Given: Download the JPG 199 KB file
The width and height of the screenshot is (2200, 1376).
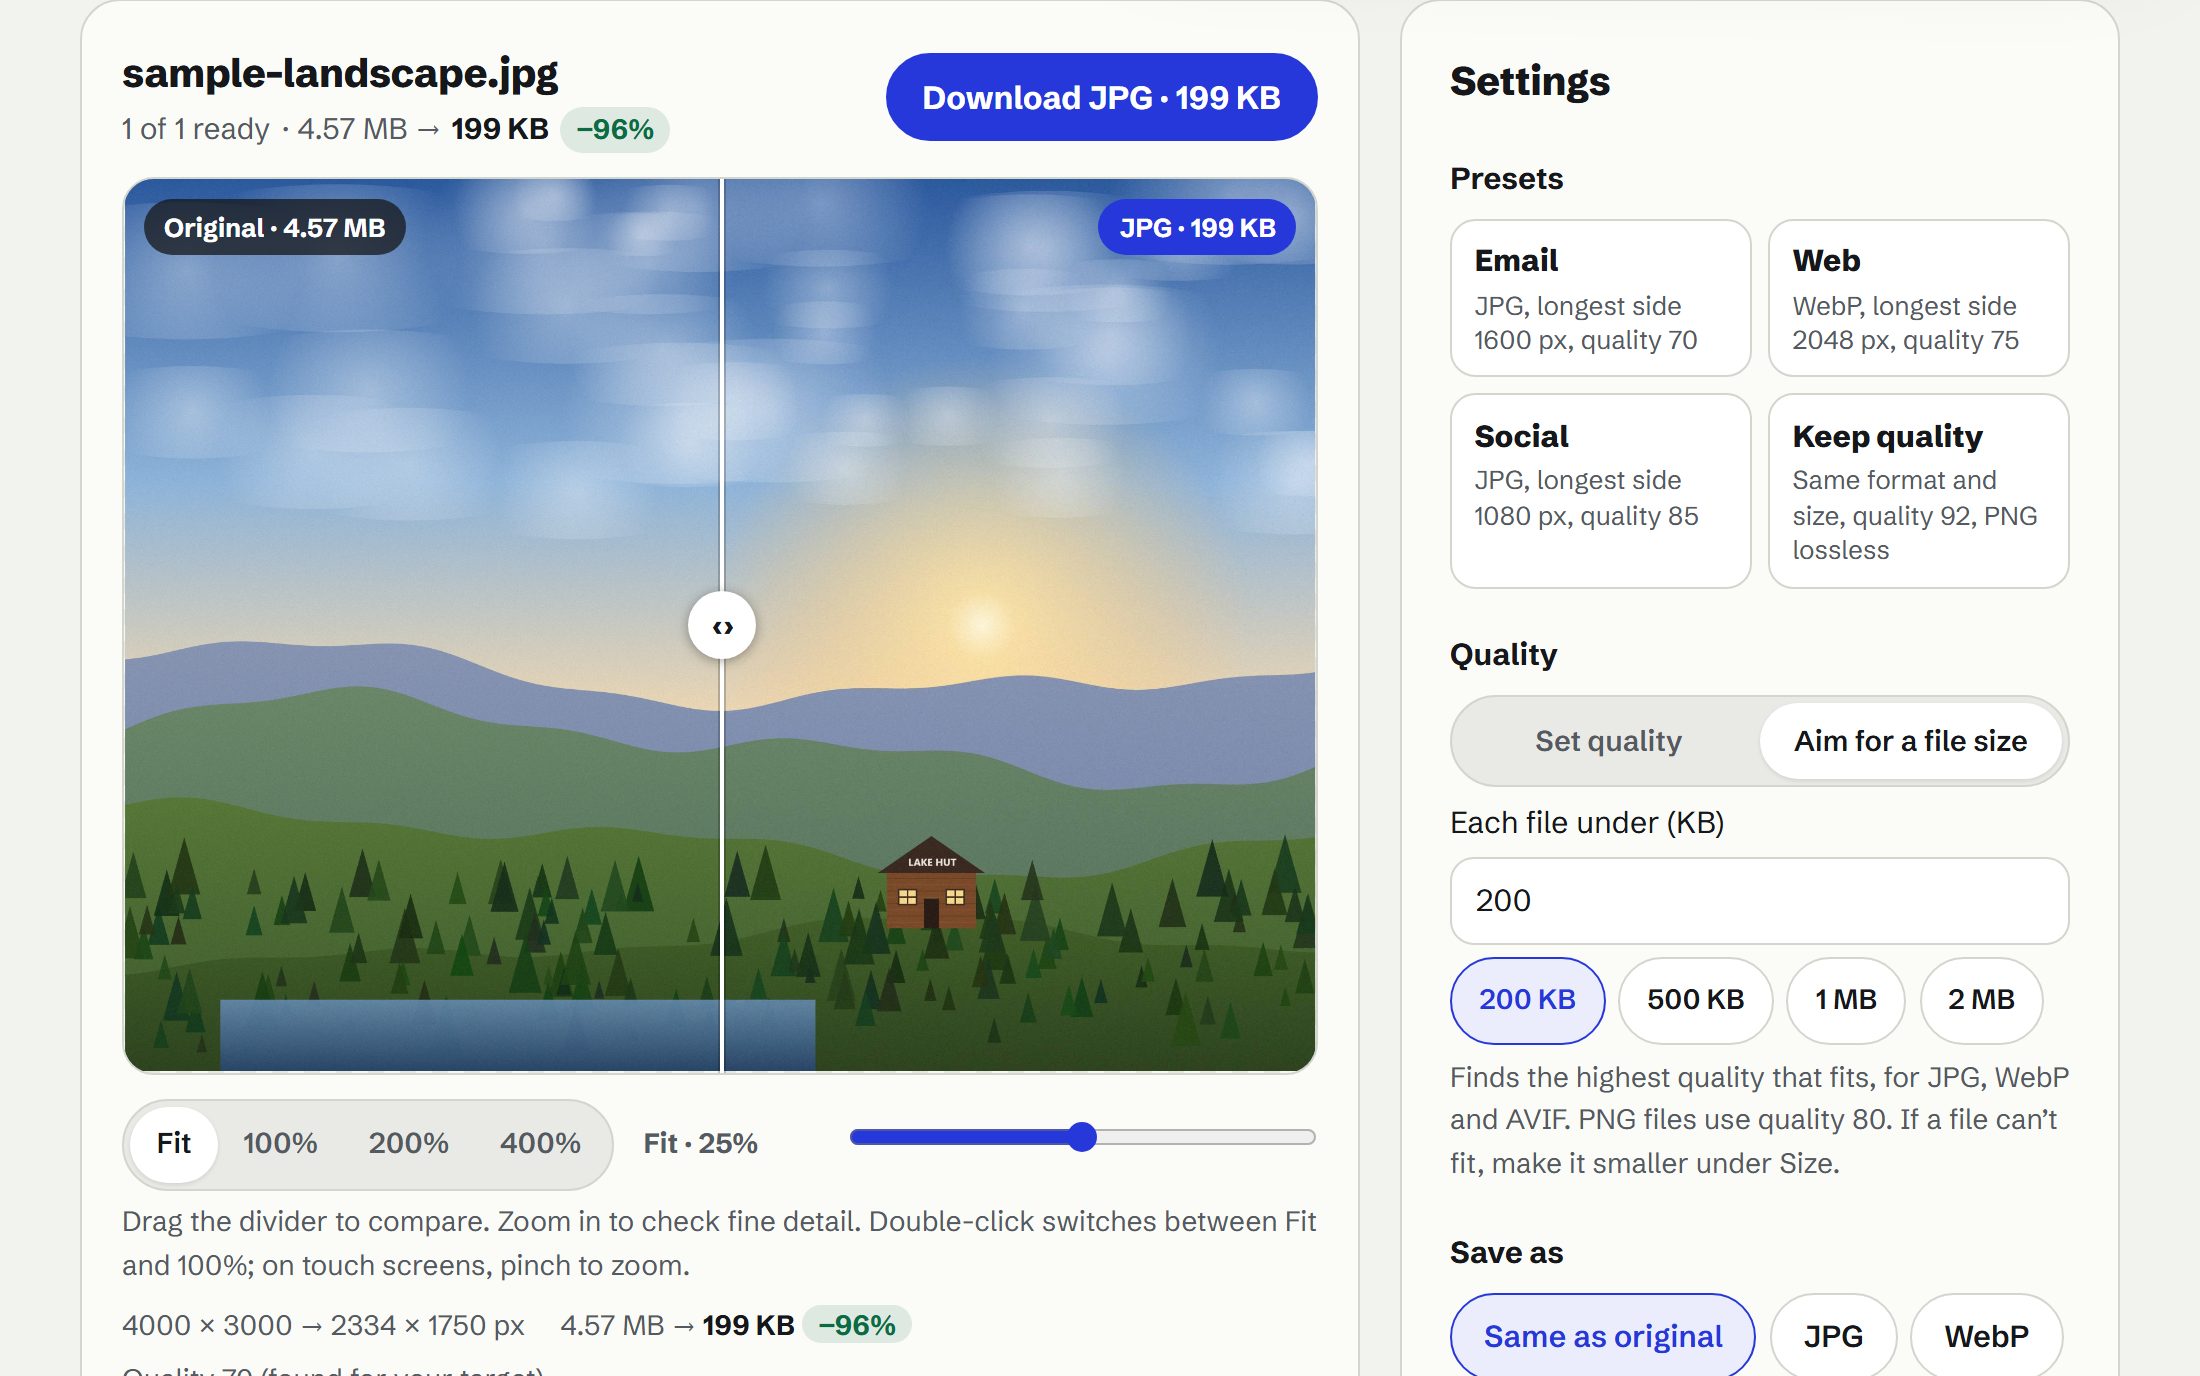Looking at the screenshot, I should pyautogui.click(x=1101, y=97).
